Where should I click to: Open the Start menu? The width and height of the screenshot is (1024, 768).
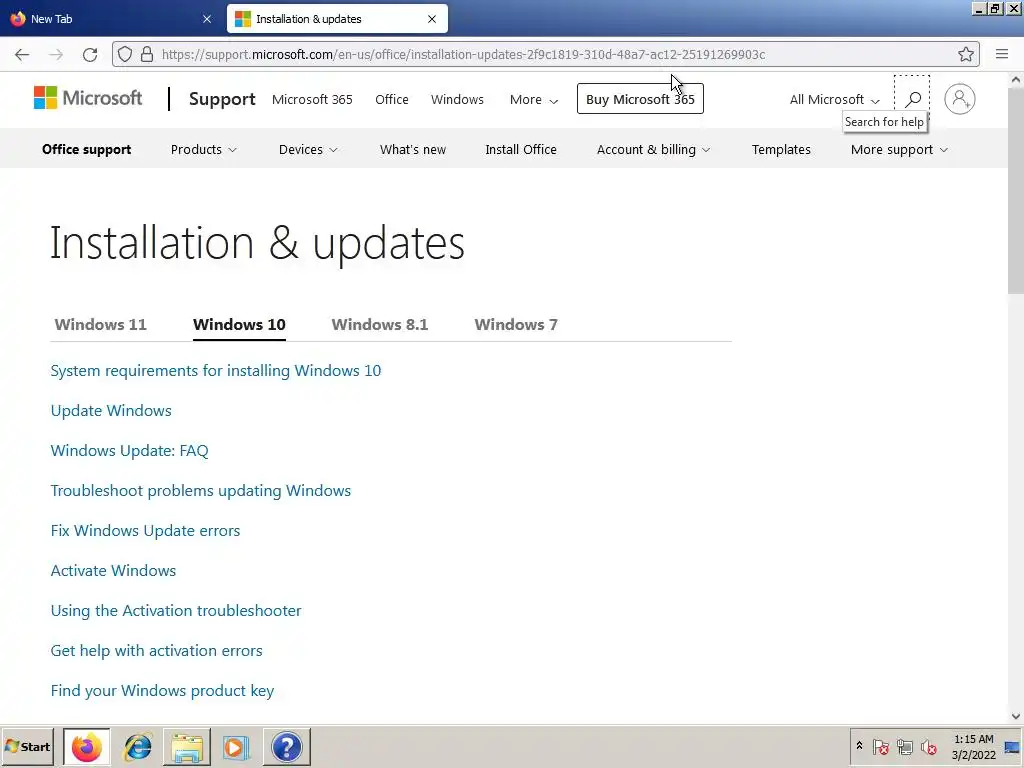click(x=27, y=746)
